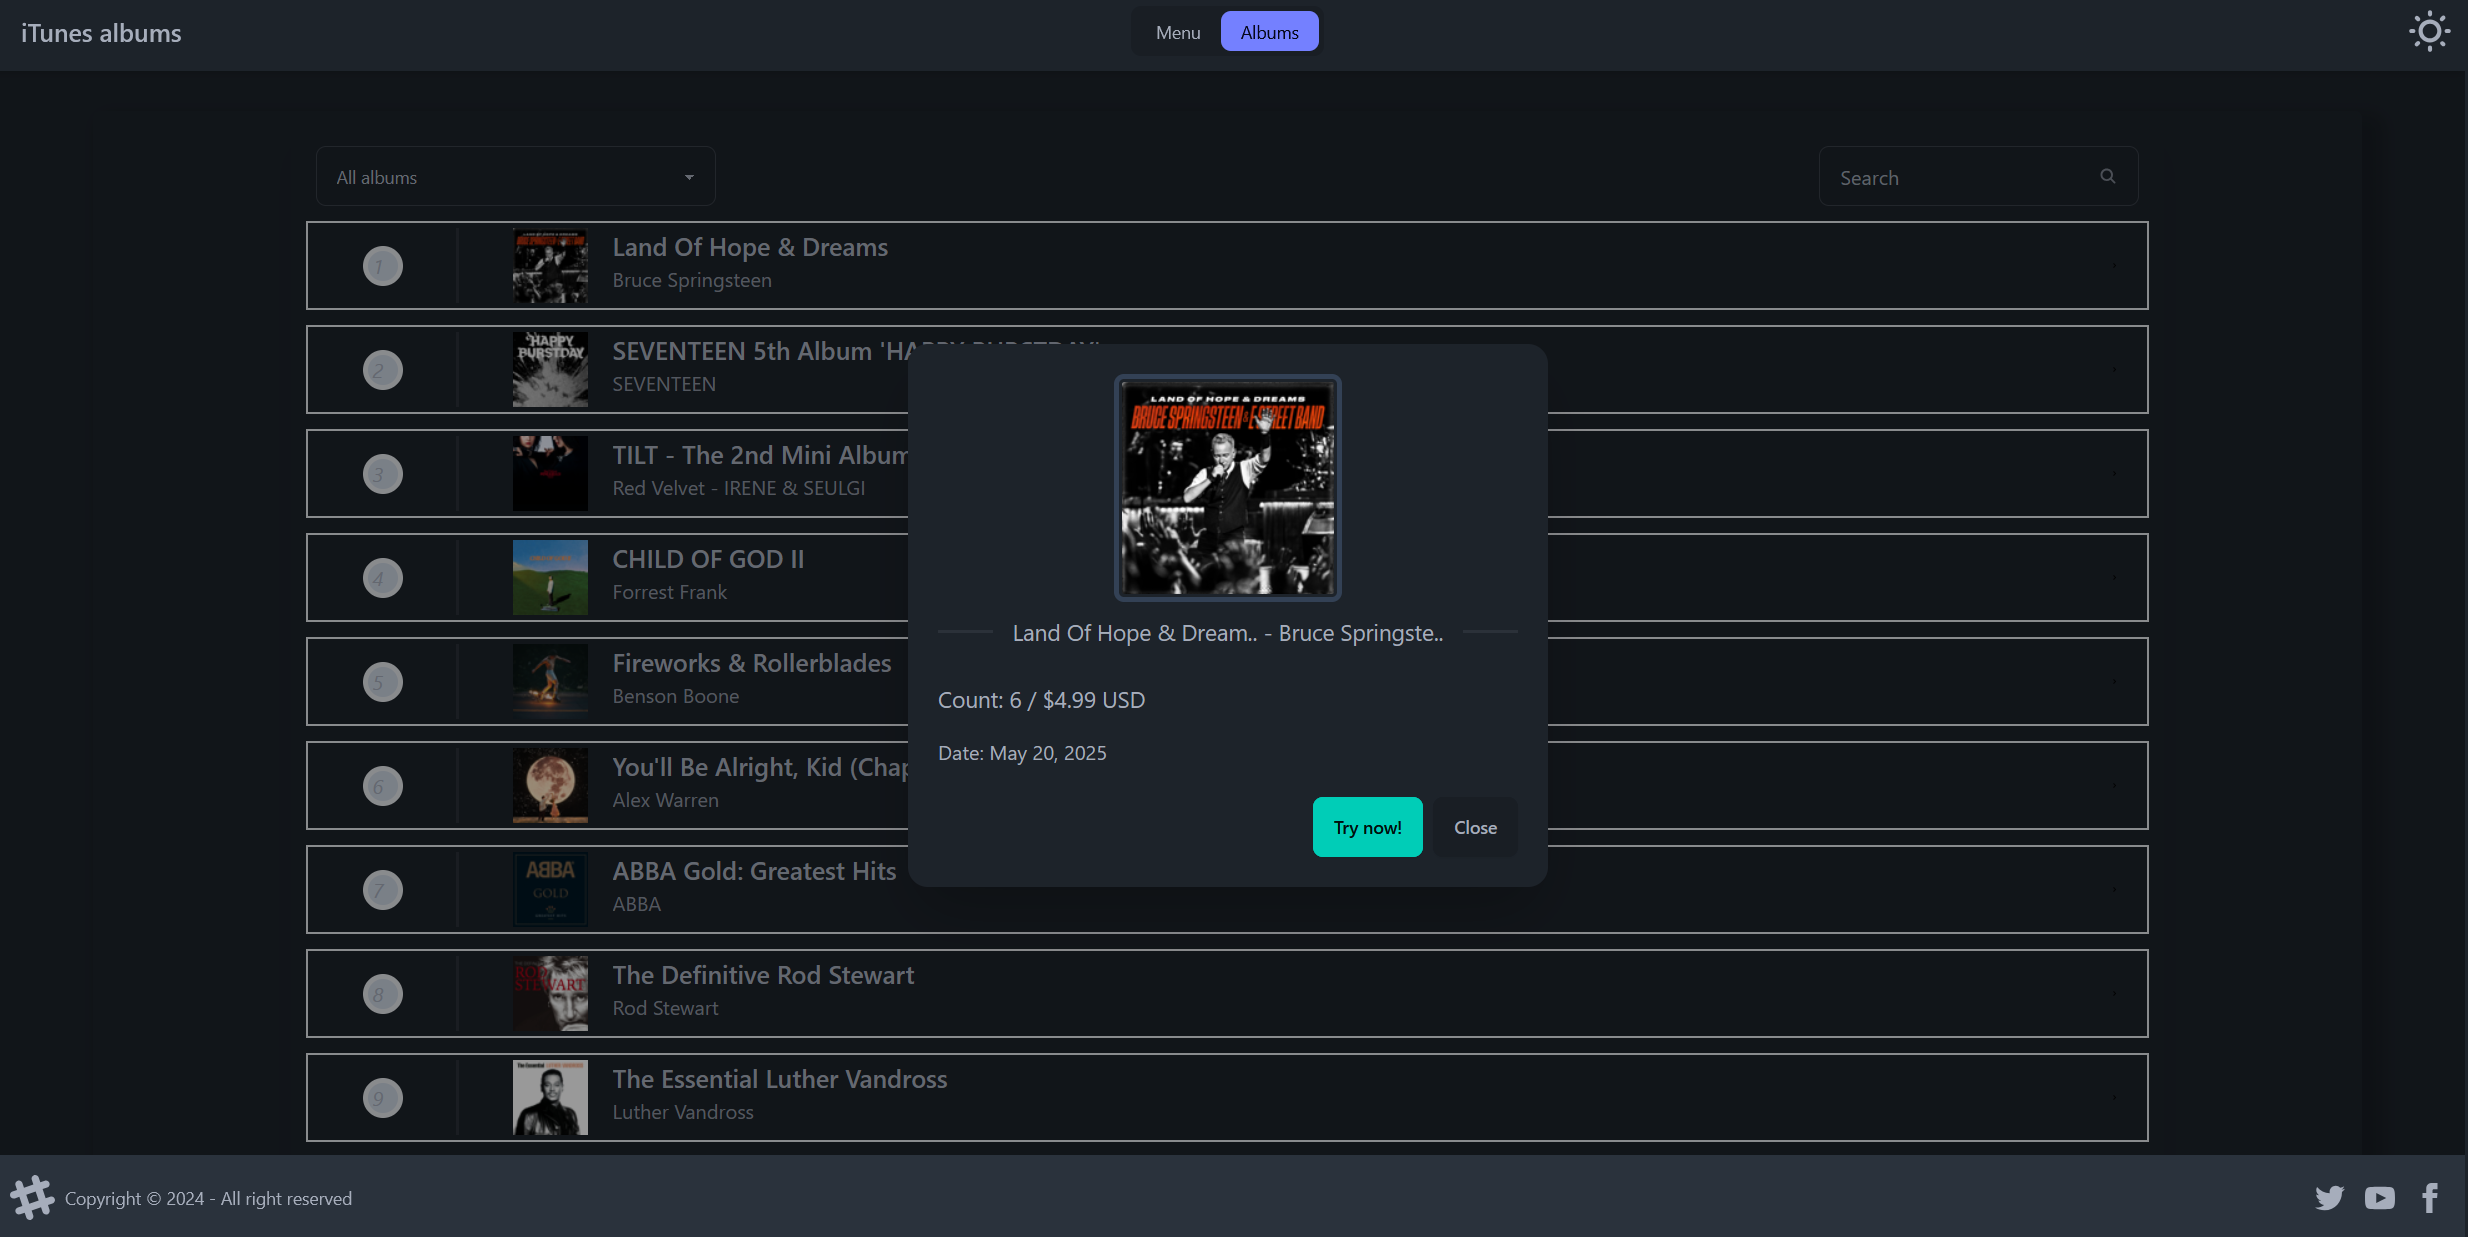Click the 'Date: May 20, 2025' text

click(x=1022, y=753)
